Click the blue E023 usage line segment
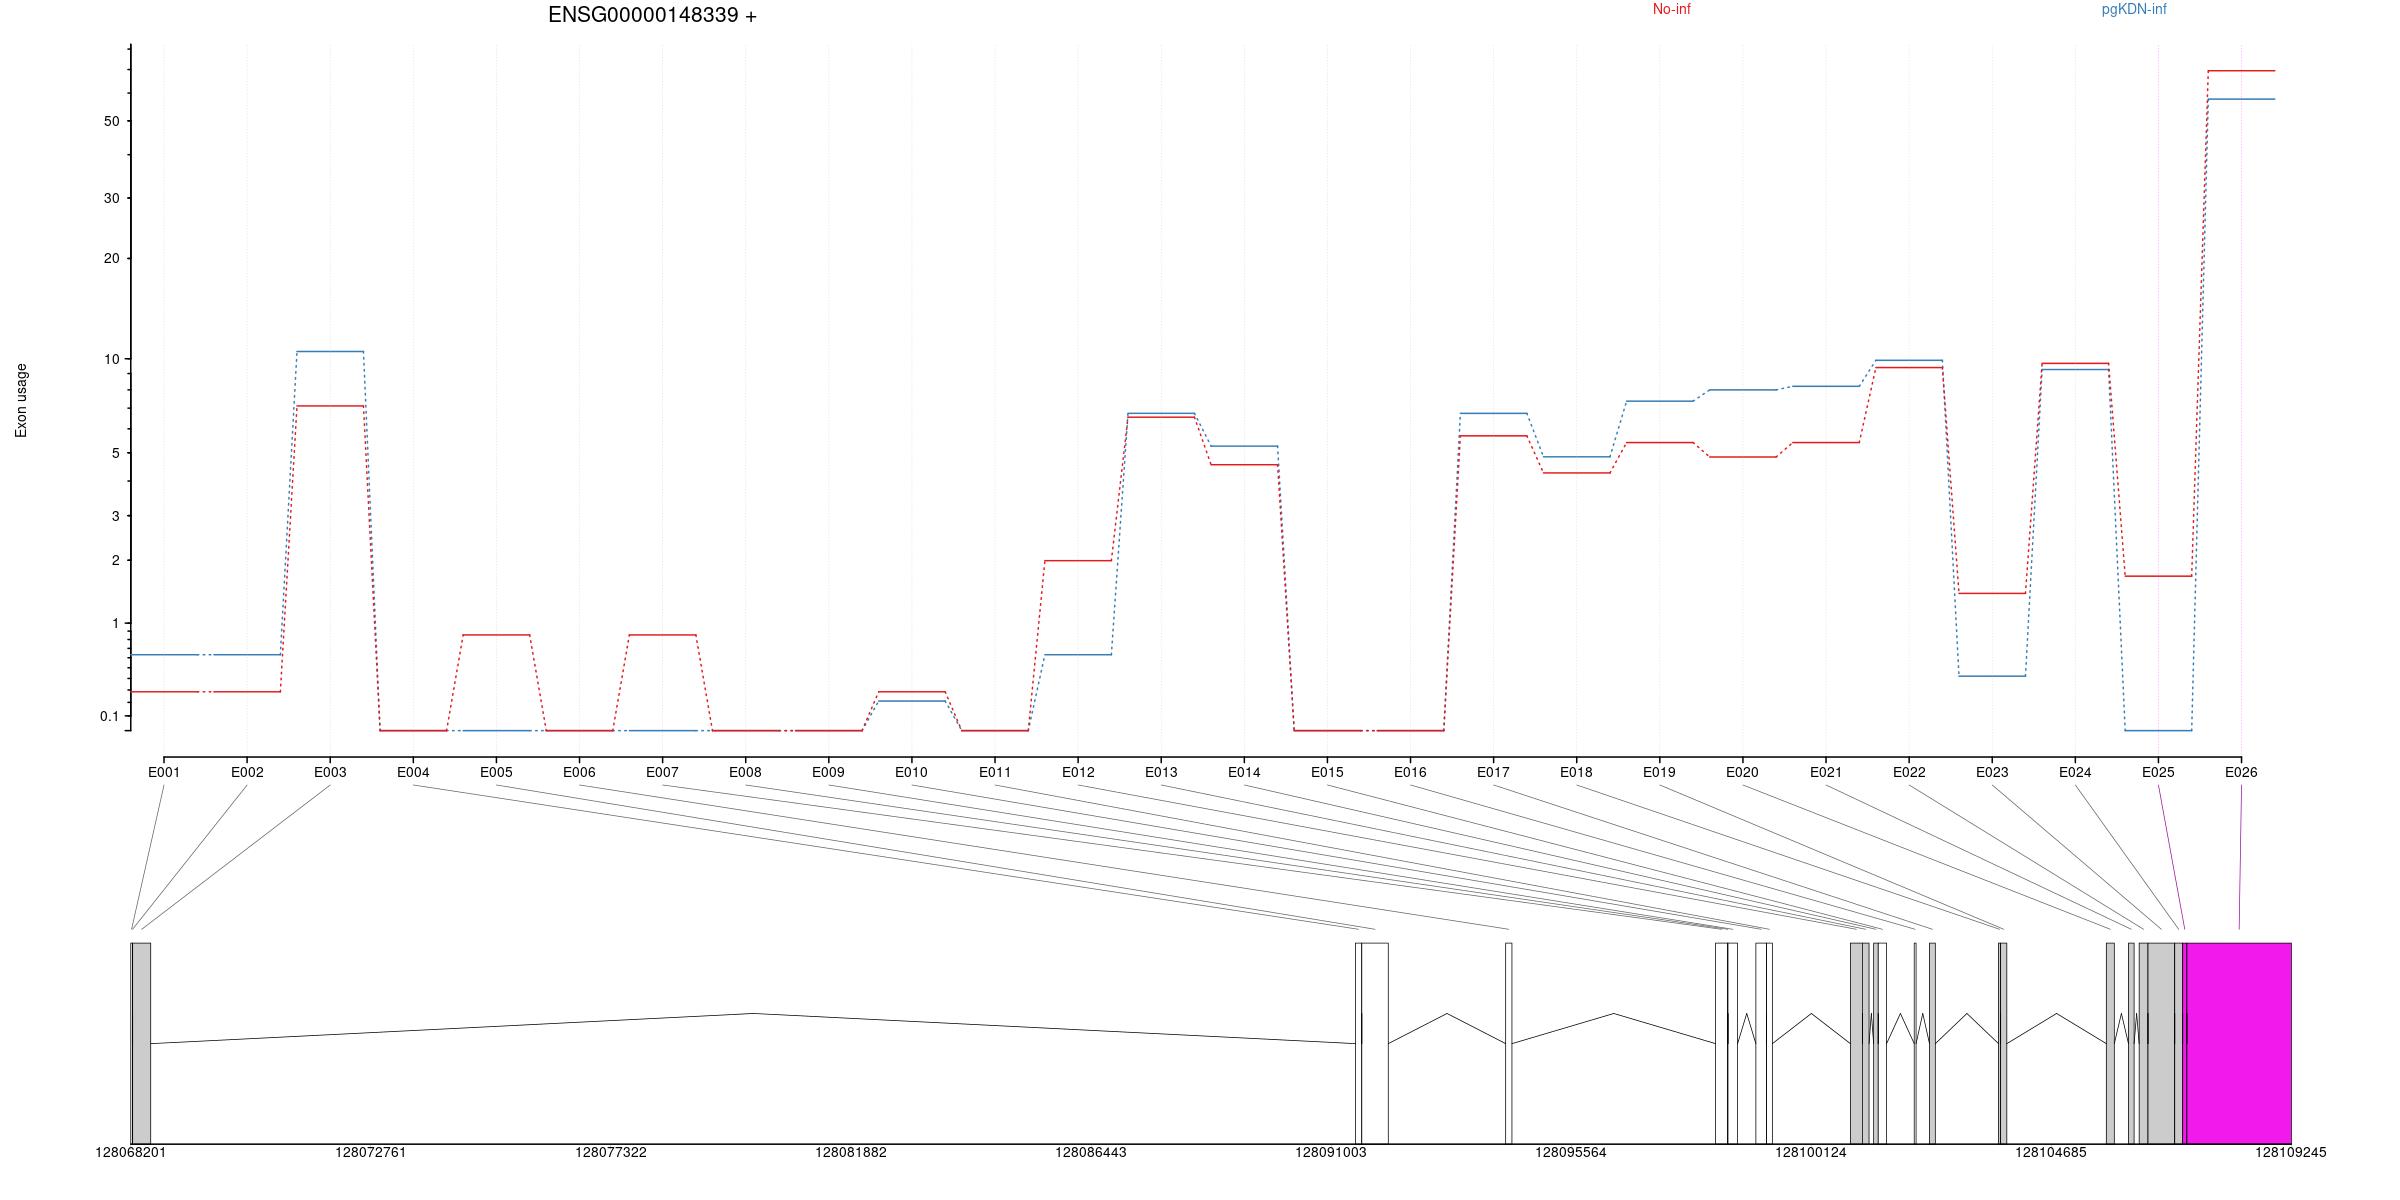The height and width of the screenshot is (1200, 2400). pos(1992,676)
